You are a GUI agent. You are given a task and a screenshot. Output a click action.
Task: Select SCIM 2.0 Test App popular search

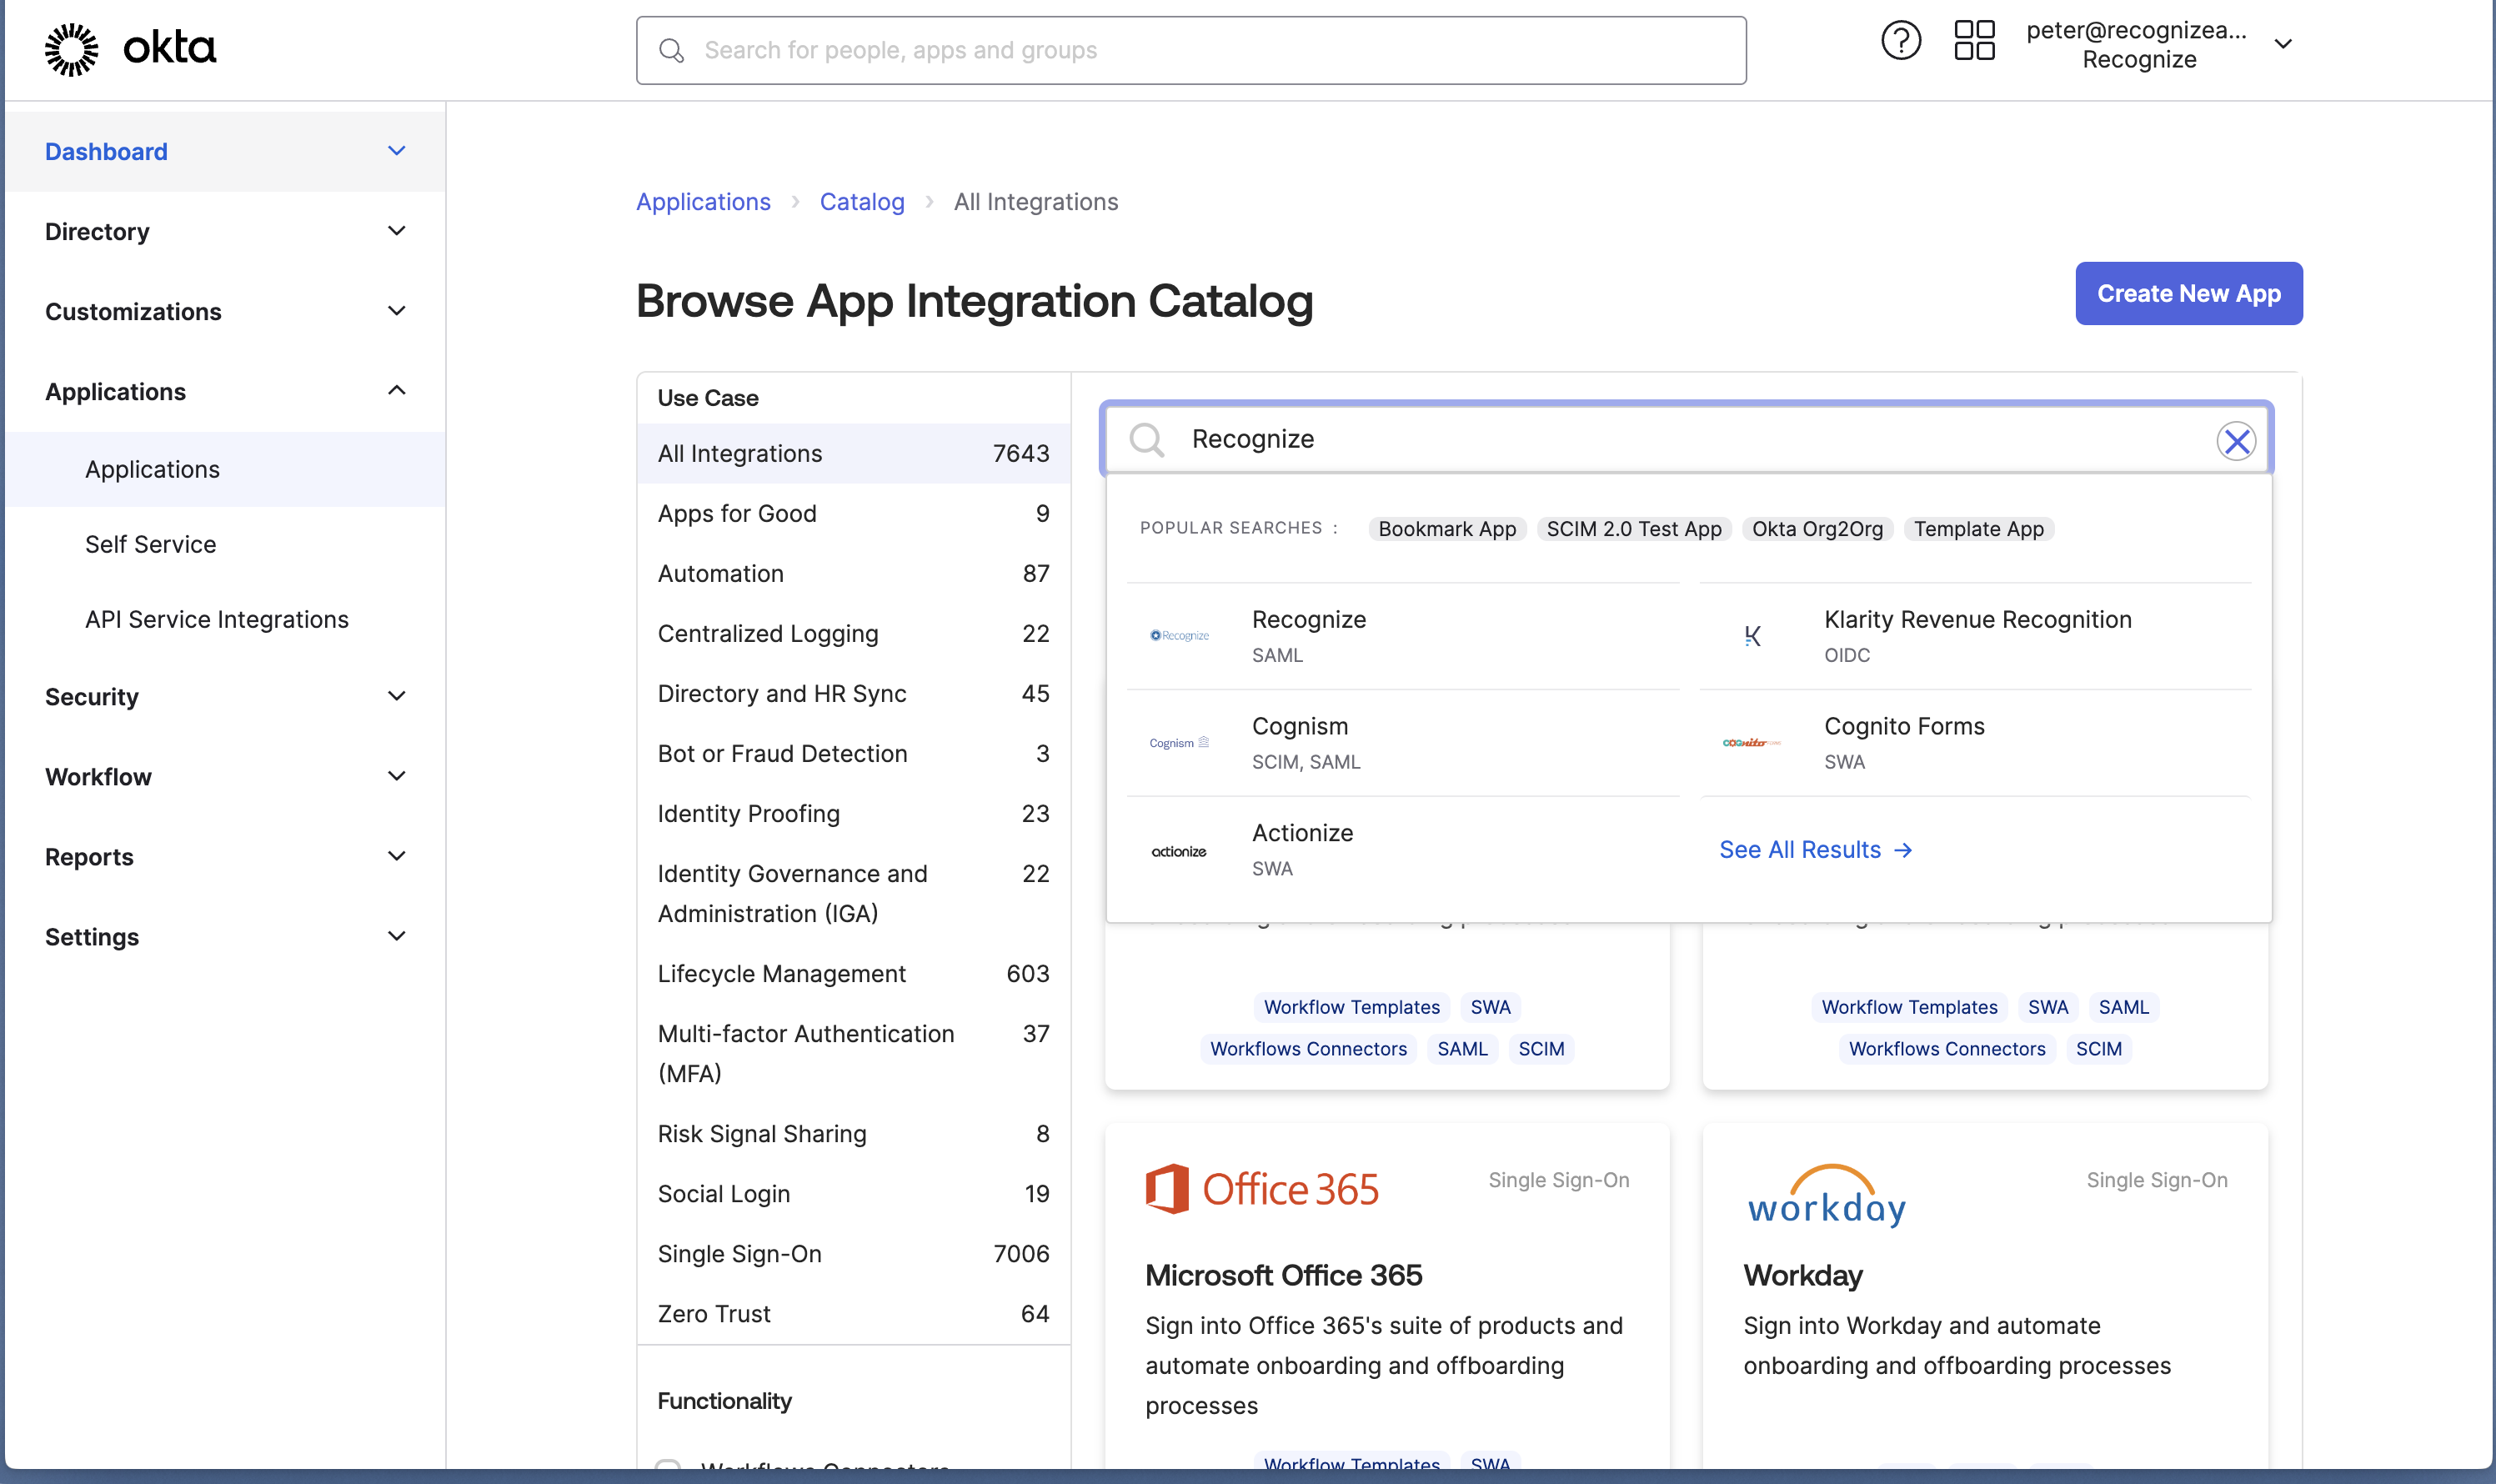(x=1634, y=528)
